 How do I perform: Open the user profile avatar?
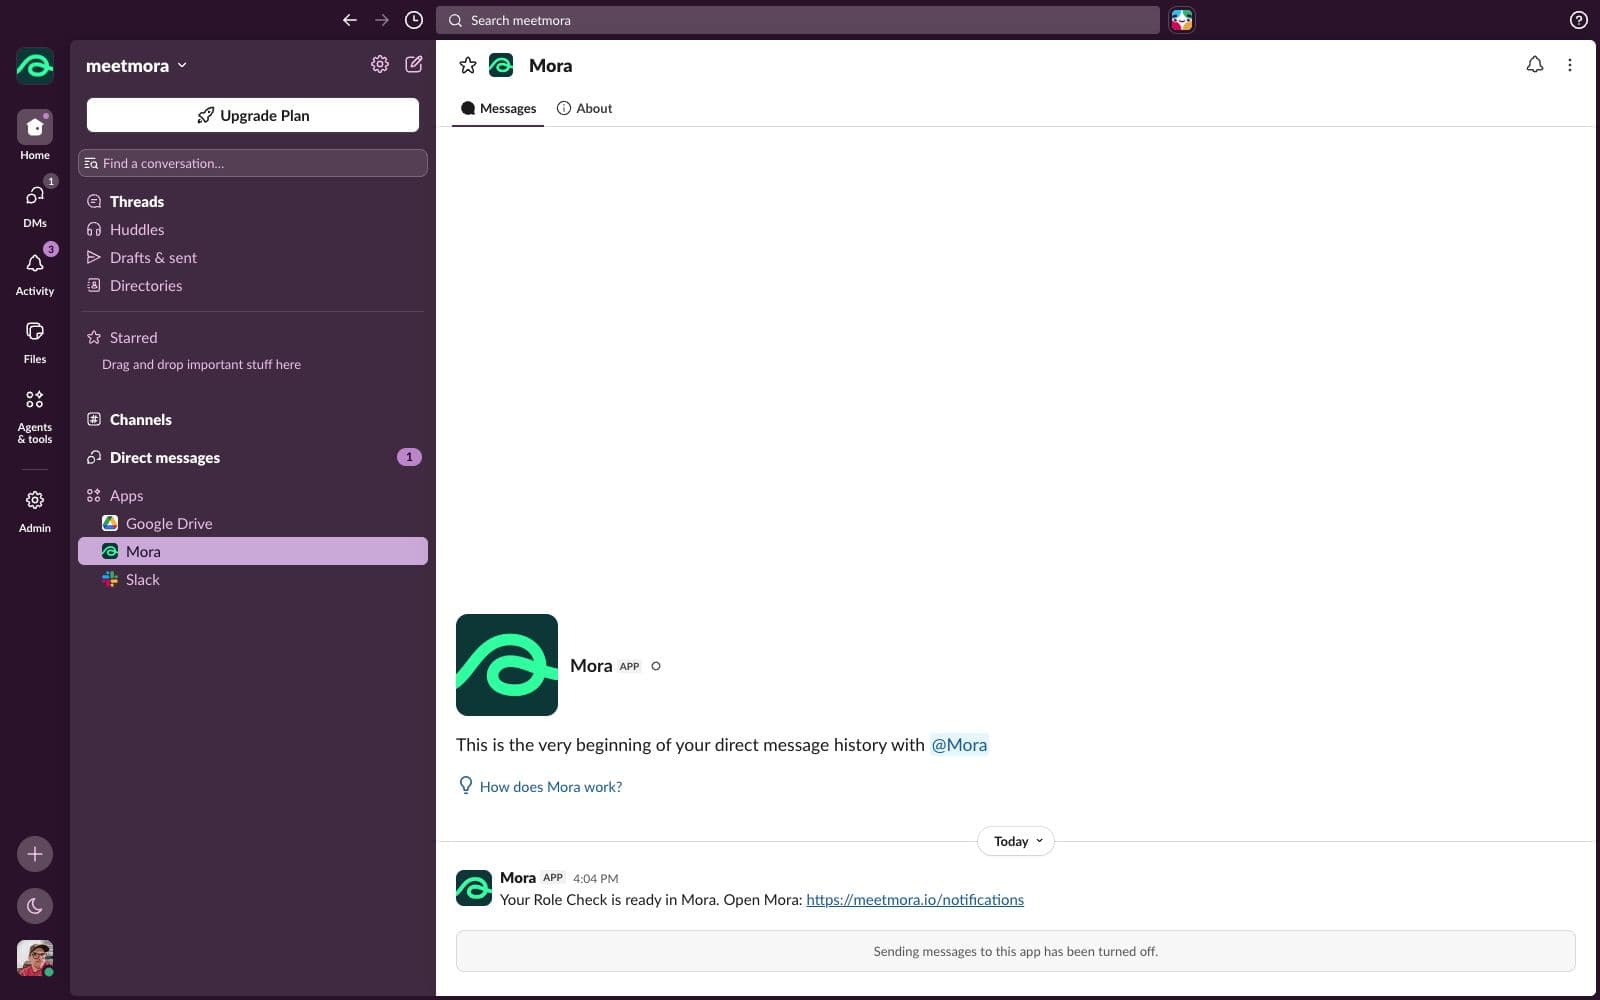(x=35, y=958)
